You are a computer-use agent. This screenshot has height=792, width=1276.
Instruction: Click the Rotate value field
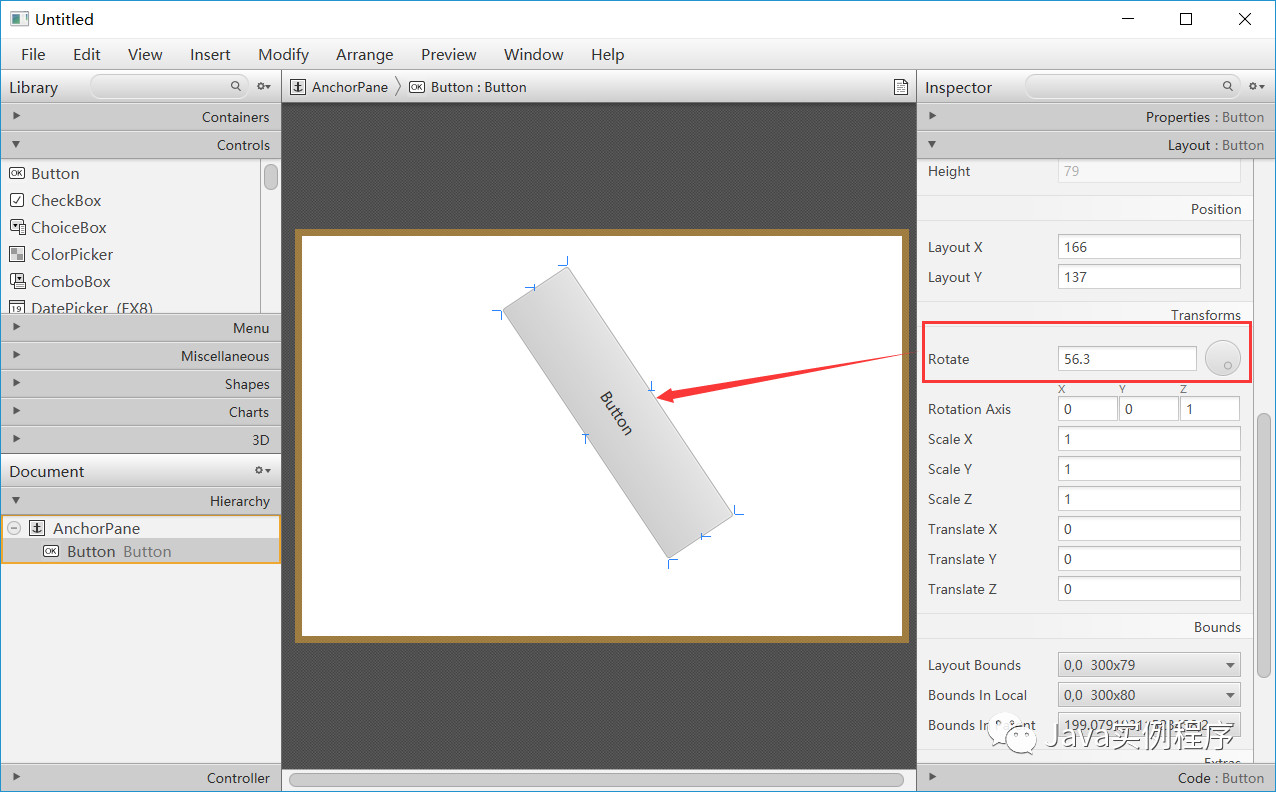coord(1127,359)
